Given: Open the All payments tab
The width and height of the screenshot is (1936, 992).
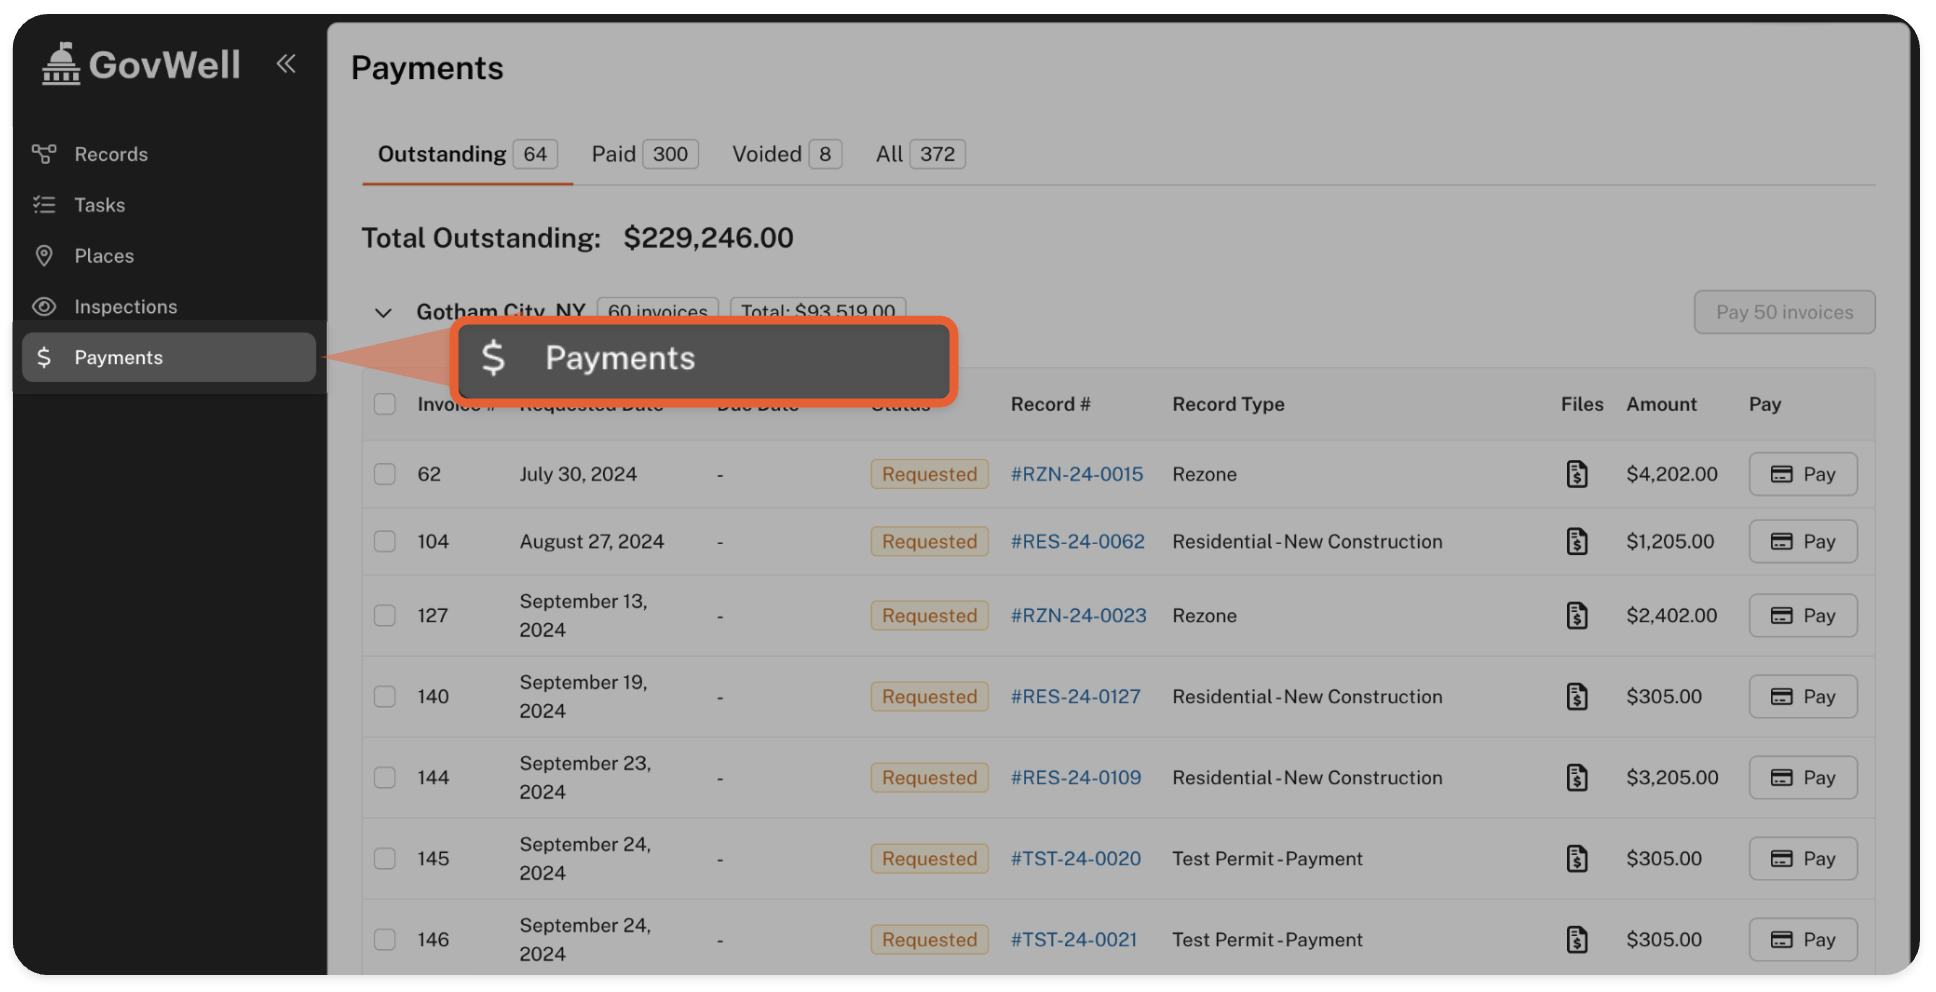Looking at the screenshot, I should [x=919, y=154].
